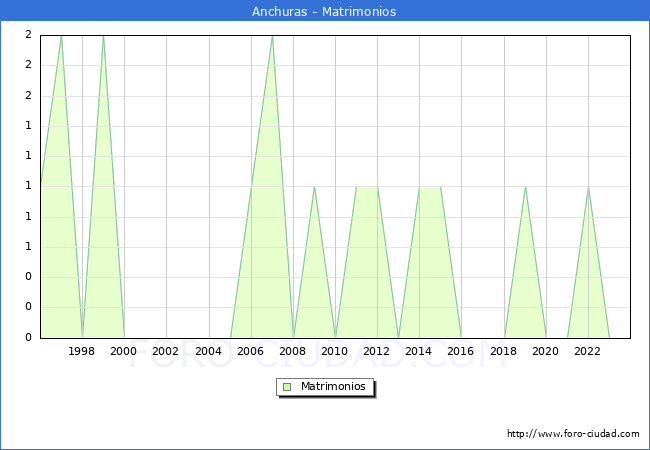Click the 2016 year label
Screen dimensions: 650x450
pyautogui.click(x=461, y=351)
